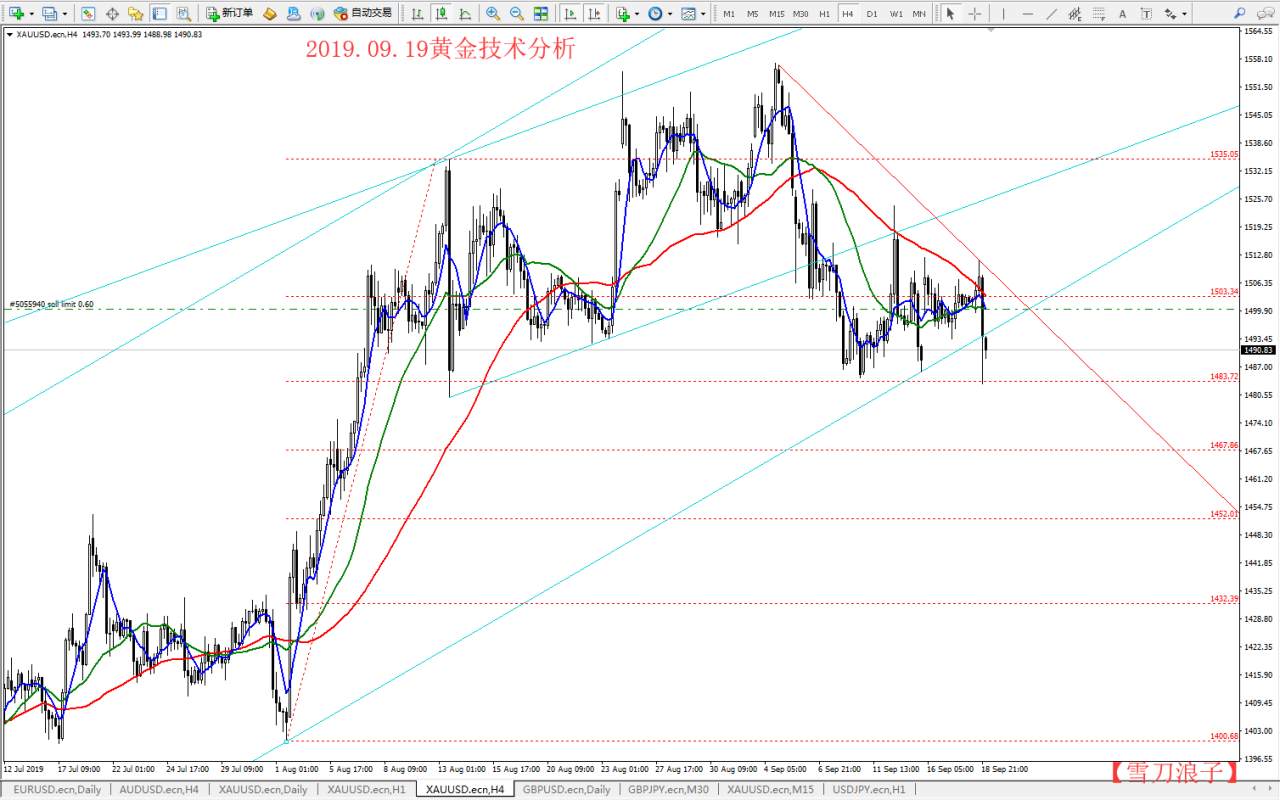The width and height of the screenshot is (1280, 800).
Task: Select the M1 timeframe
Action: point(729,14)
